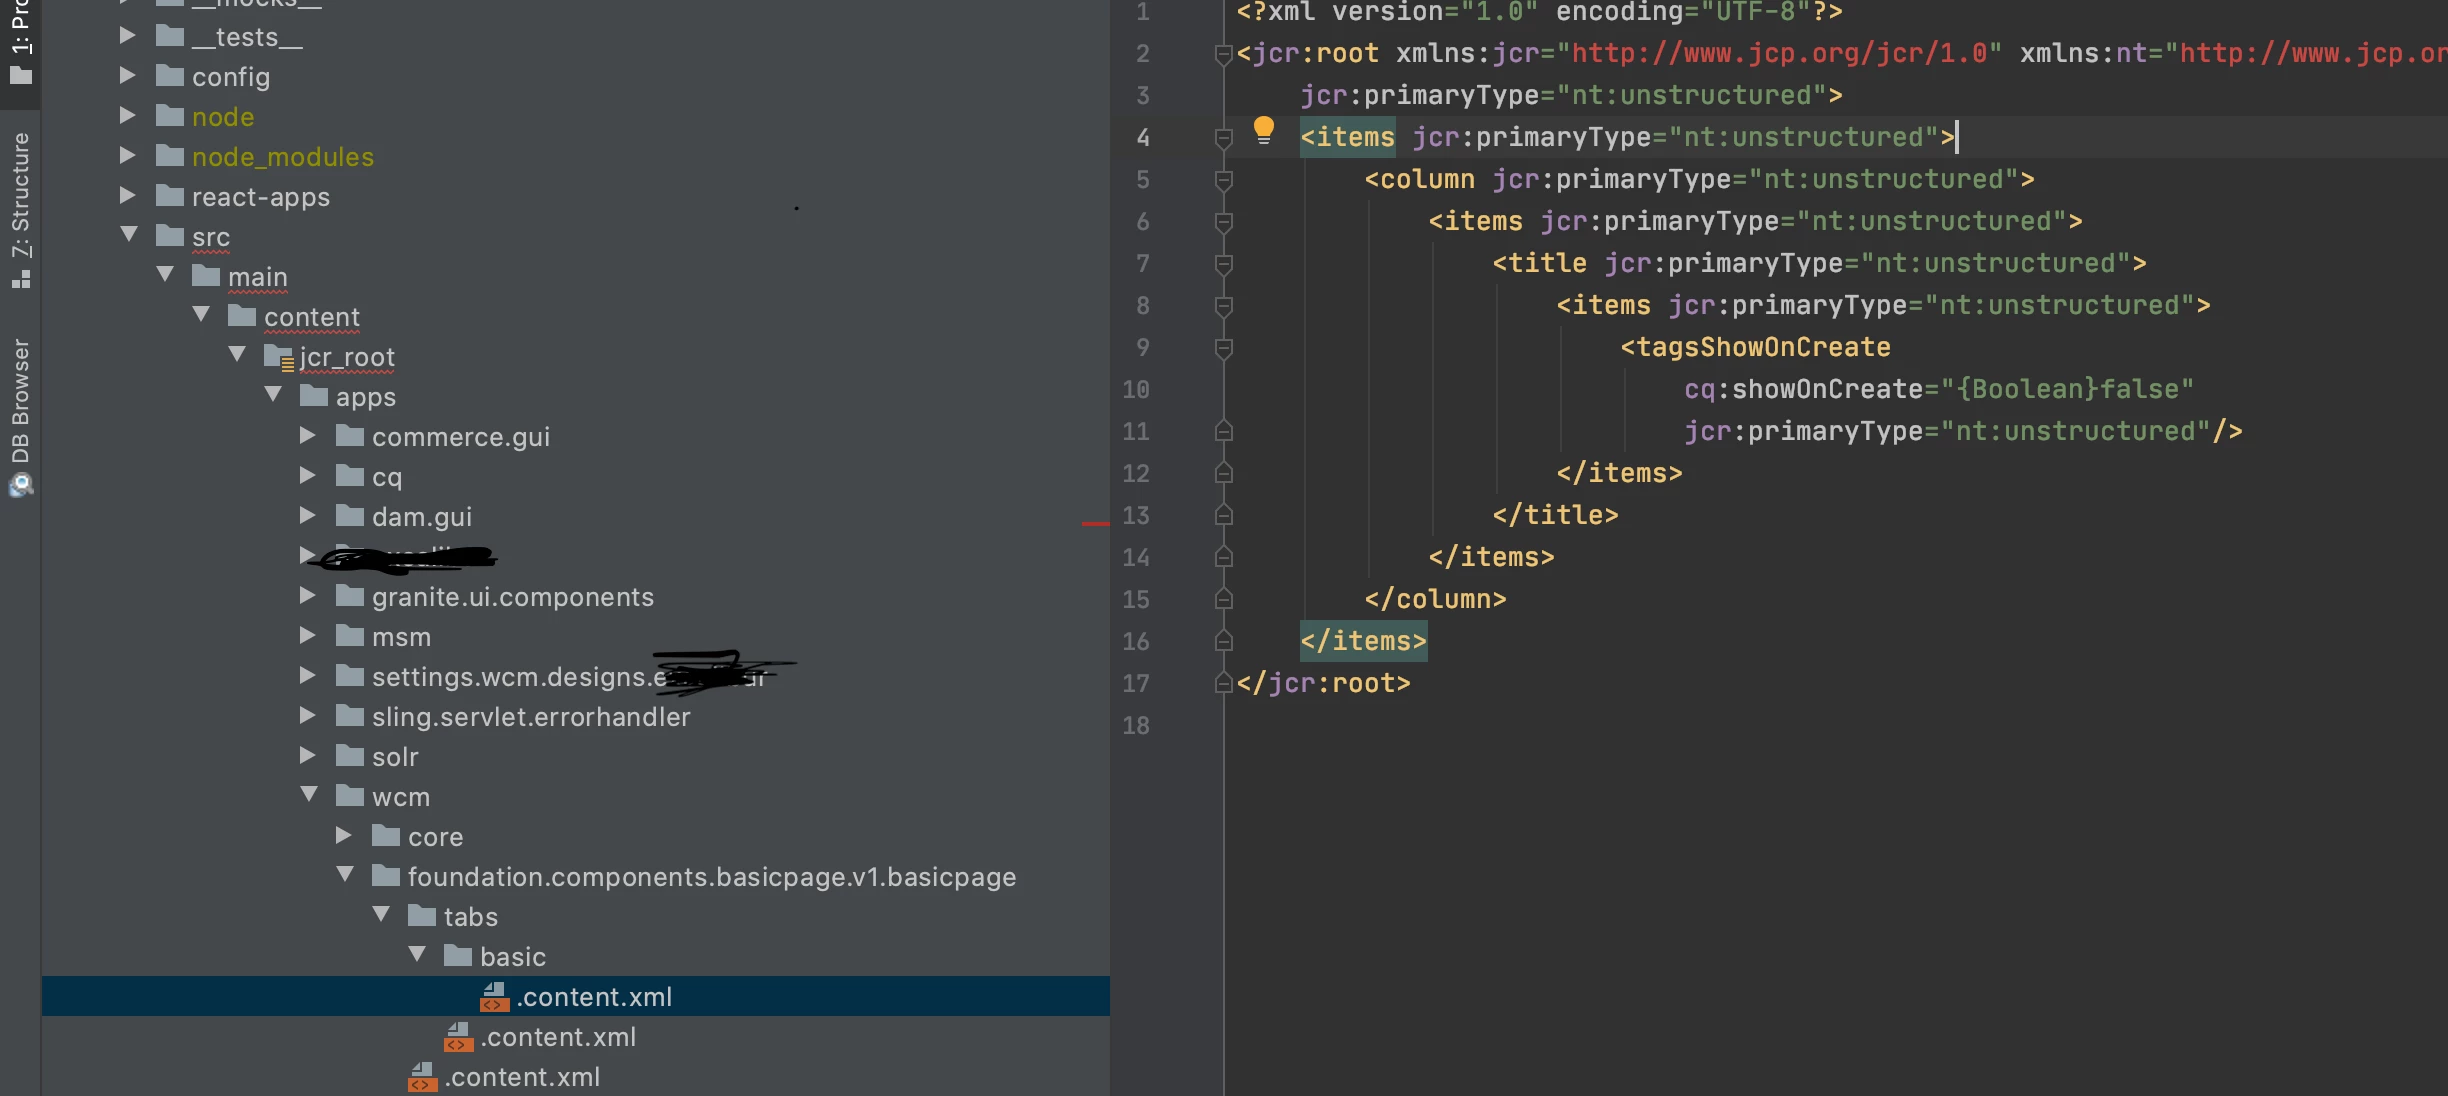2448x1096 pixels.
Task: Collapse the src folder tree arrow
Action: click(x=129, y=235)
